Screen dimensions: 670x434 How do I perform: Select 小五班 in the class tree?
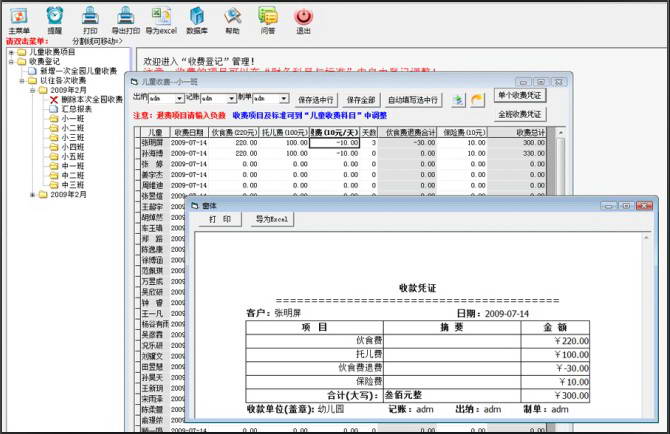point(73,156)
